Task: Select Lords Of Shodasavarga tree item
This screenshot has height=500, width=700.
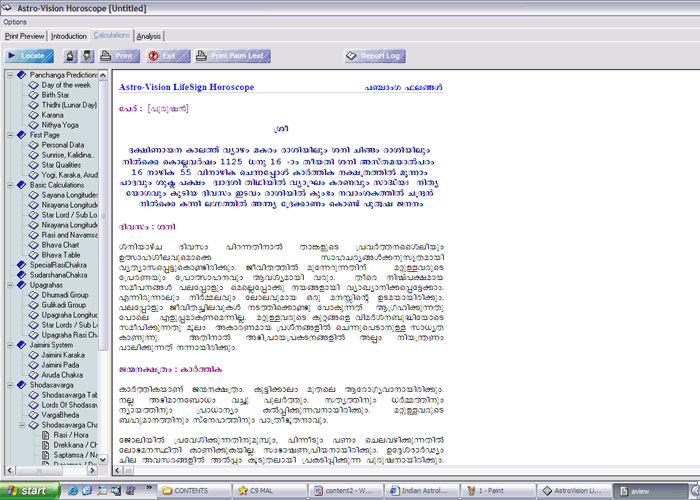Action: (69, 405)
